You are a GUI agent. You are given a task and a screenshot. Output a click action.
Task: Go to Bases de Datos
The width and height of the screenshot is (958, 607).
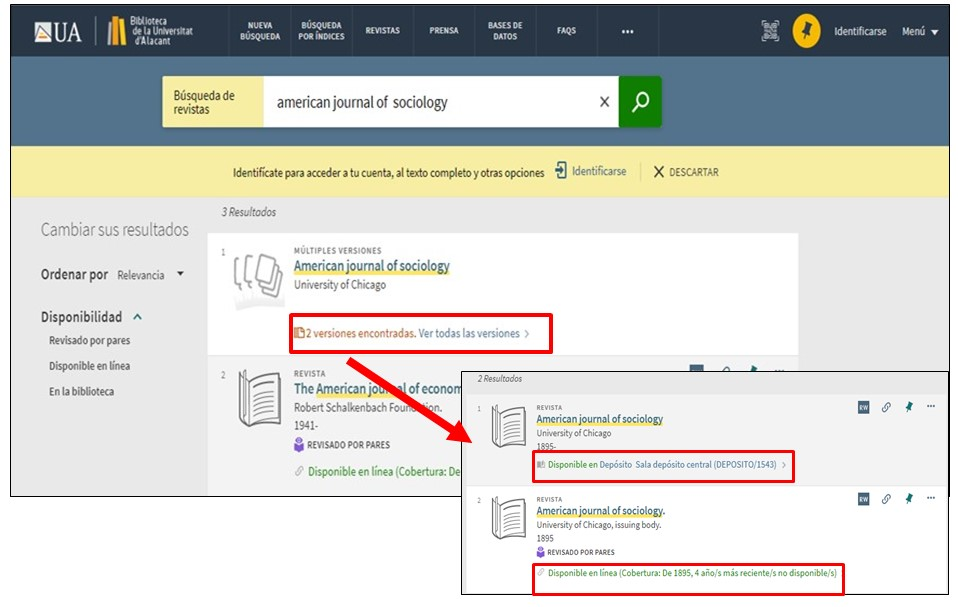(x=505, y=31)
